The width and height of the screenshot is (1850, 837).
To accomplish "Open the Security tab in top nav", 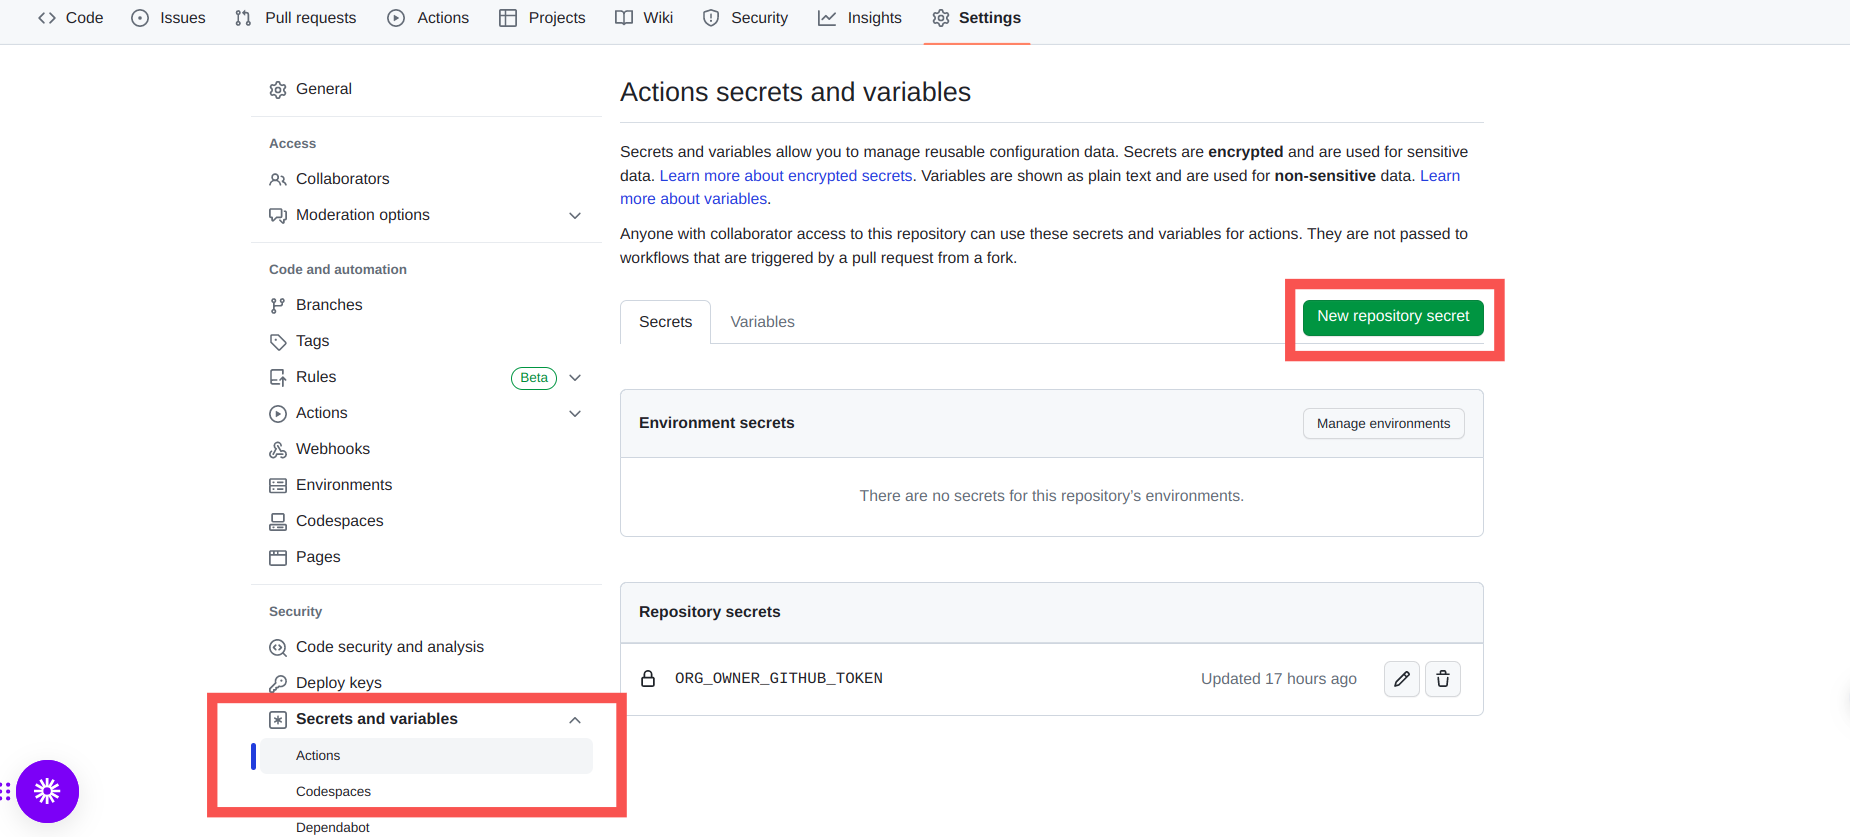I will (745, 18).
